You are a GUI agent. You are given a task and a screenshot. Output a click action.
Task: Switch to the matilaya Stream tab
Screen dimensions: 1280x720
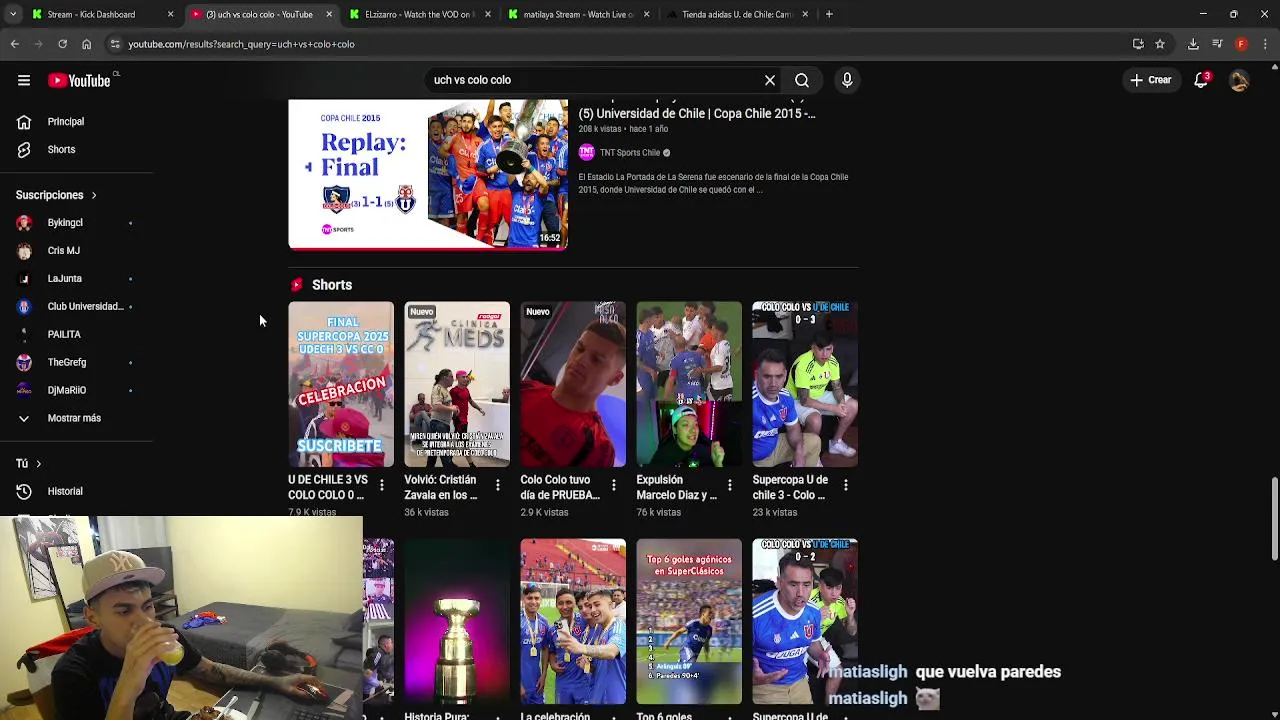[576, 14]
